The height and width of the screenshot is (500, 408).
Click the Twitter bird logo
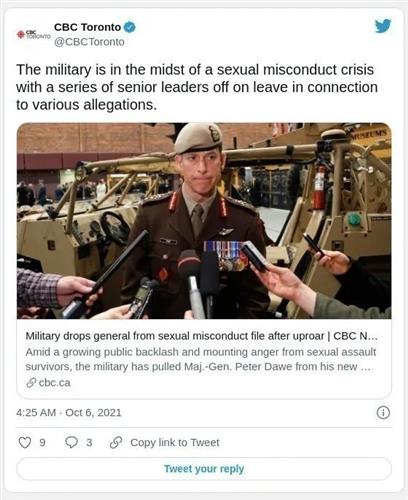coord(383,26)
